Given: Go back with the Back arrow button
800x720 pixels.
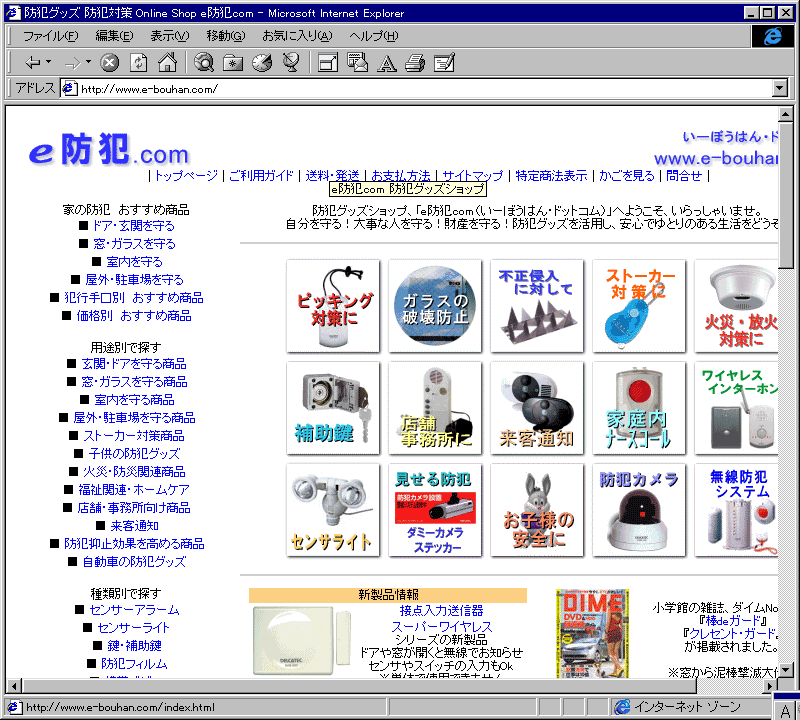Looking at the screenshot, I should tap(33, 63).
